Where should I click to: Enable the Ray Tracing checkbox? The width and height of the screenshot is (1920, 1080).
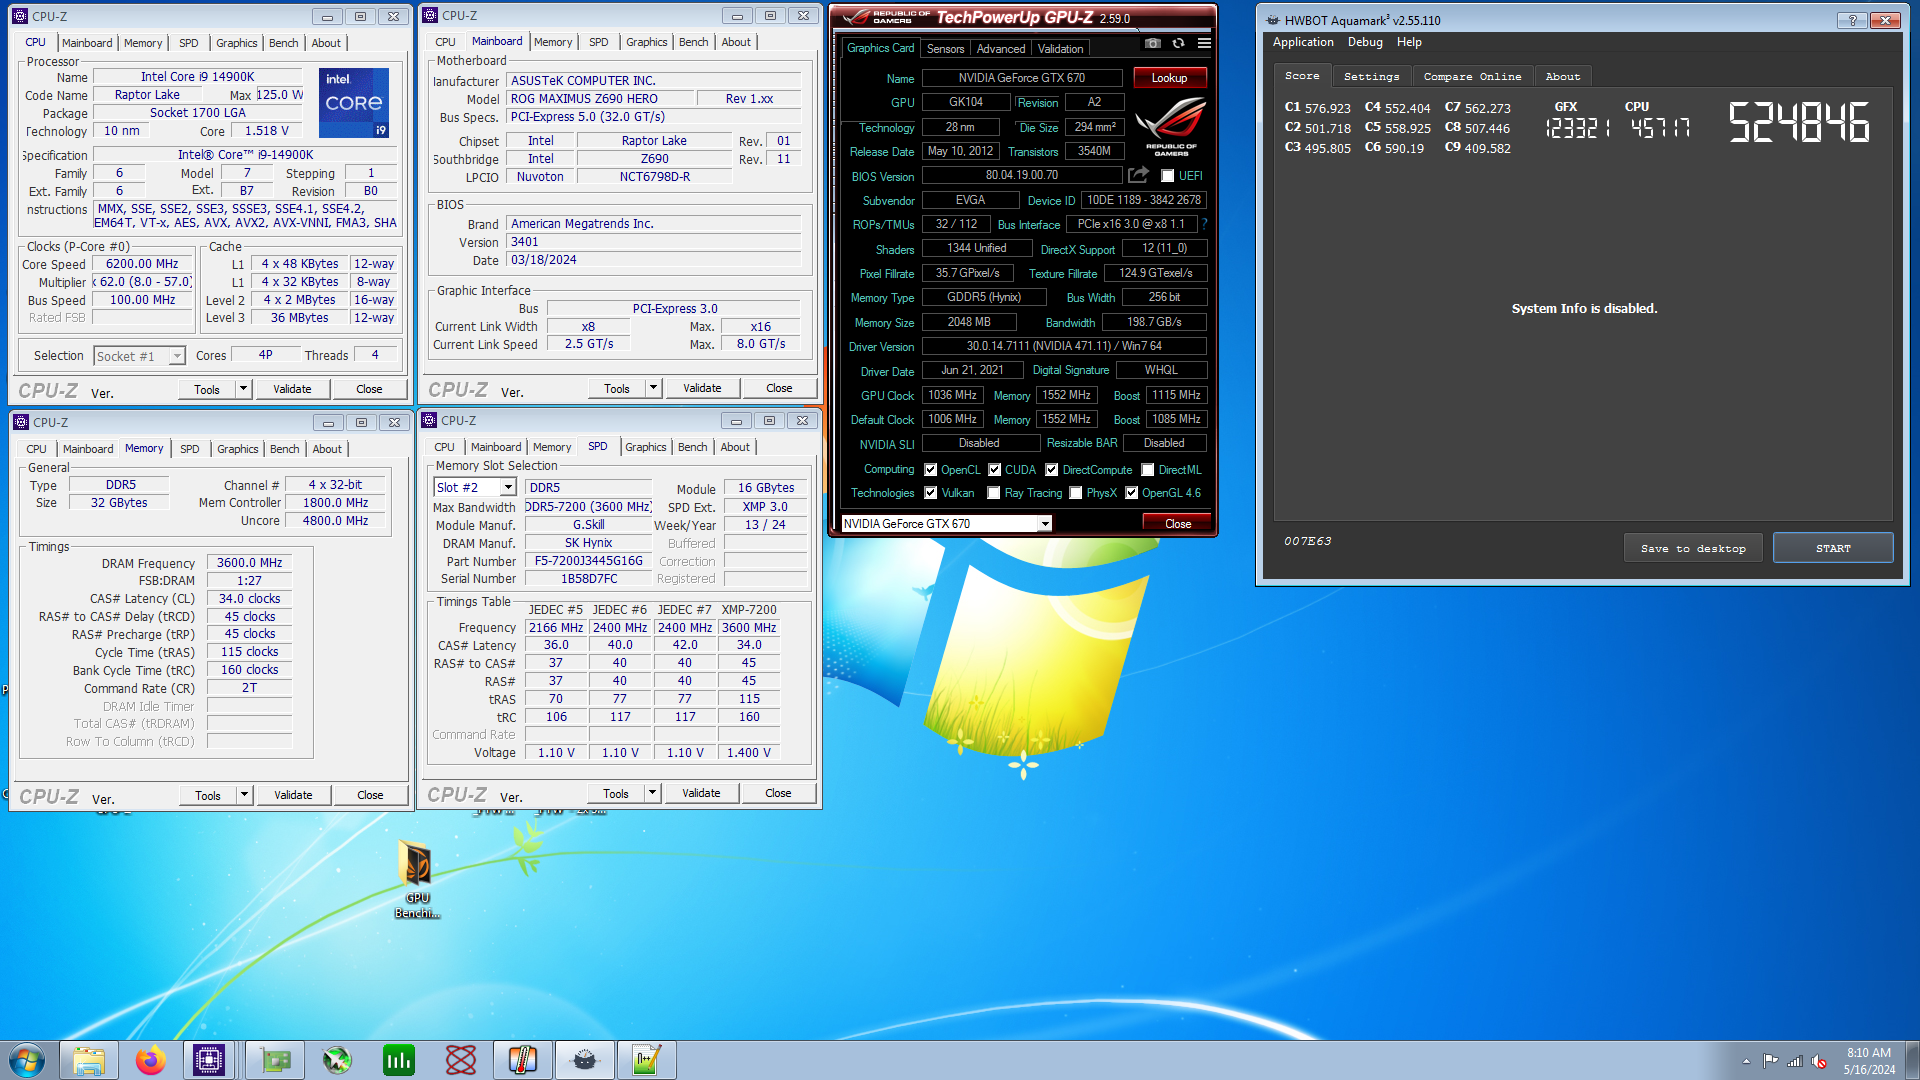(x=993, y=493)
